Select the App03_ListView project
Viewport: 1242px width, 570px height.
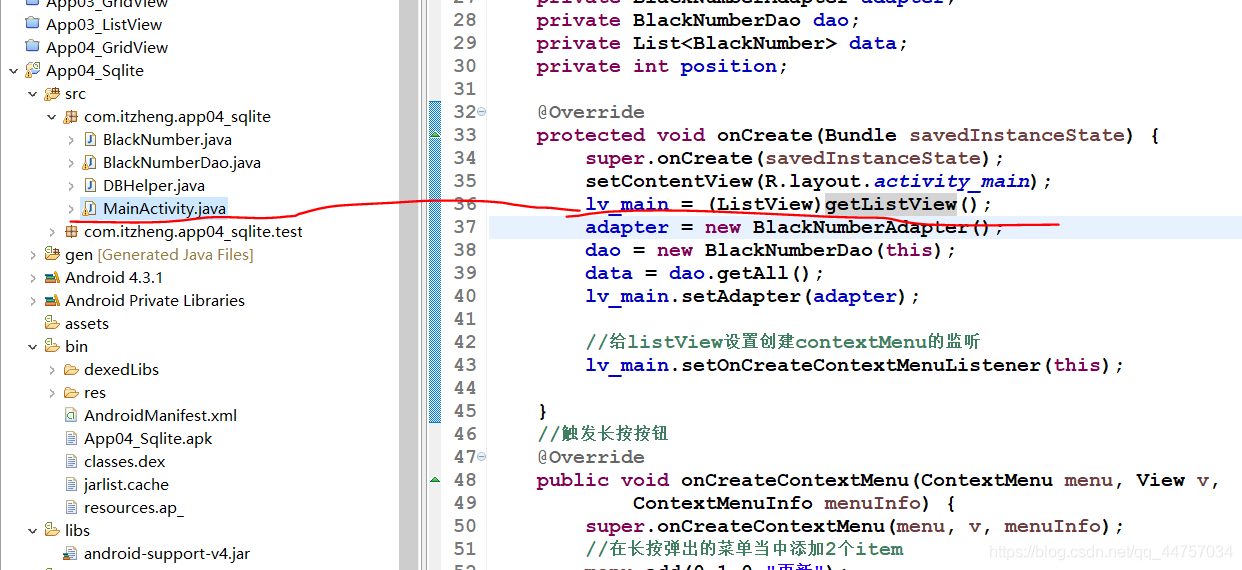click(104, 24)
